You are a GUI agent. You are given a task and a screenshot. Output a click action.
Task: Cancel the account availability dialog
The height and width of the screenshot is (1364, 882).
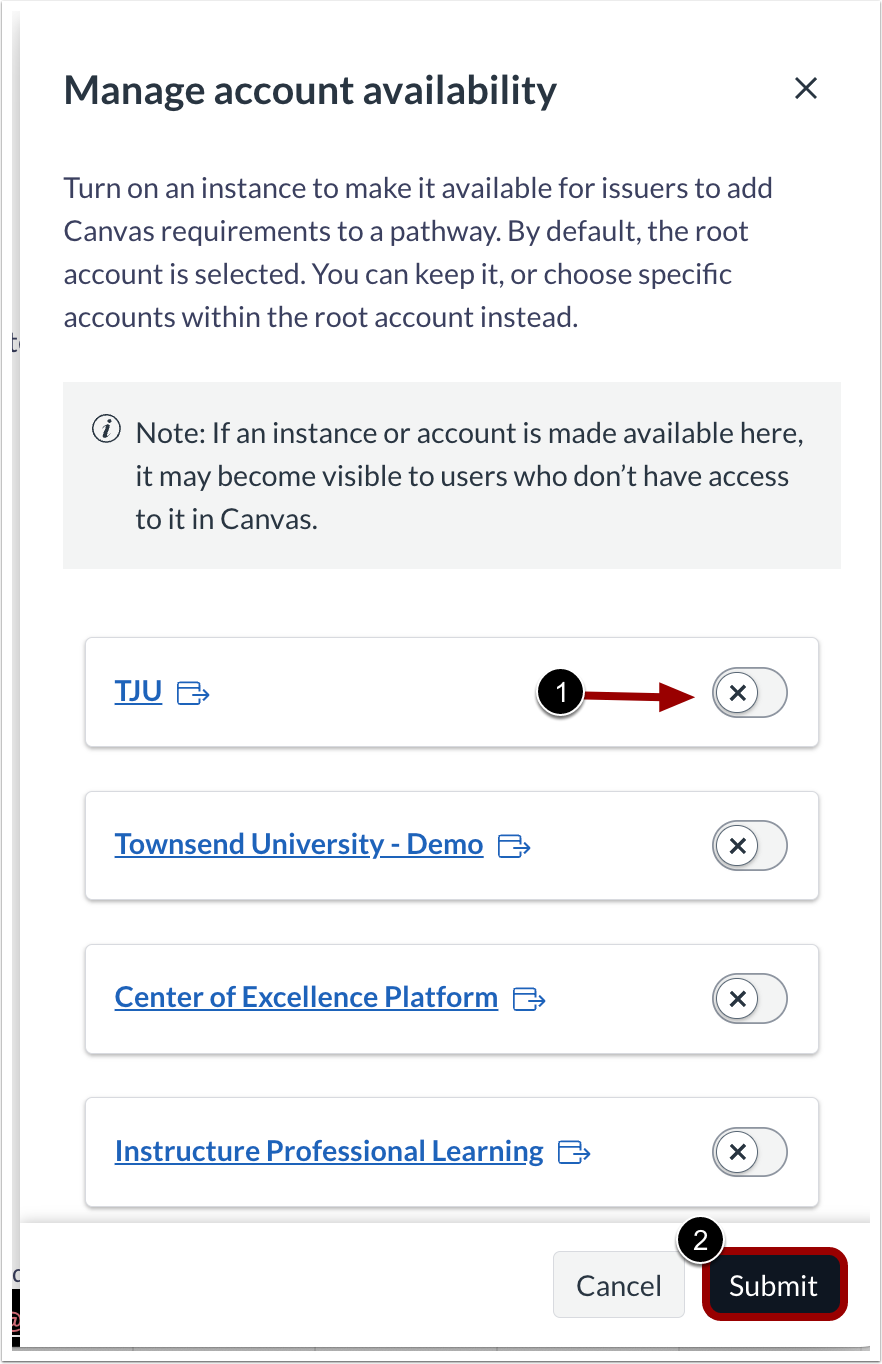click(618, 1285)
